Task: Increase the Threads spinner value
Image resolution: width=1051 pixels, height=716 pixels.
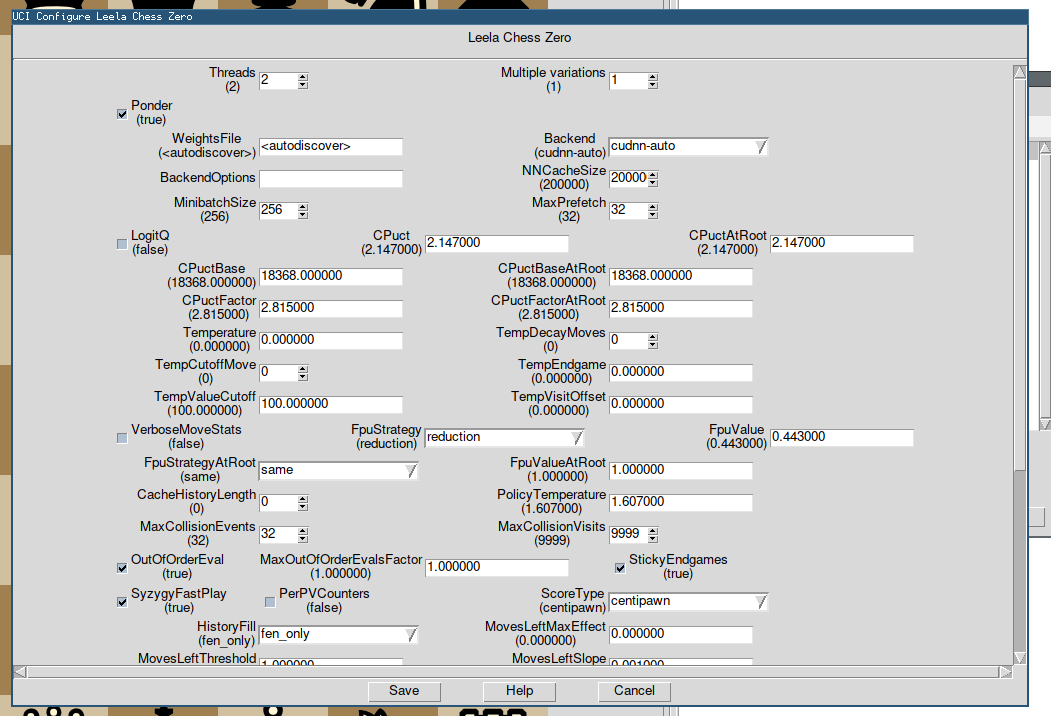Action: click(x=303, y=76)
